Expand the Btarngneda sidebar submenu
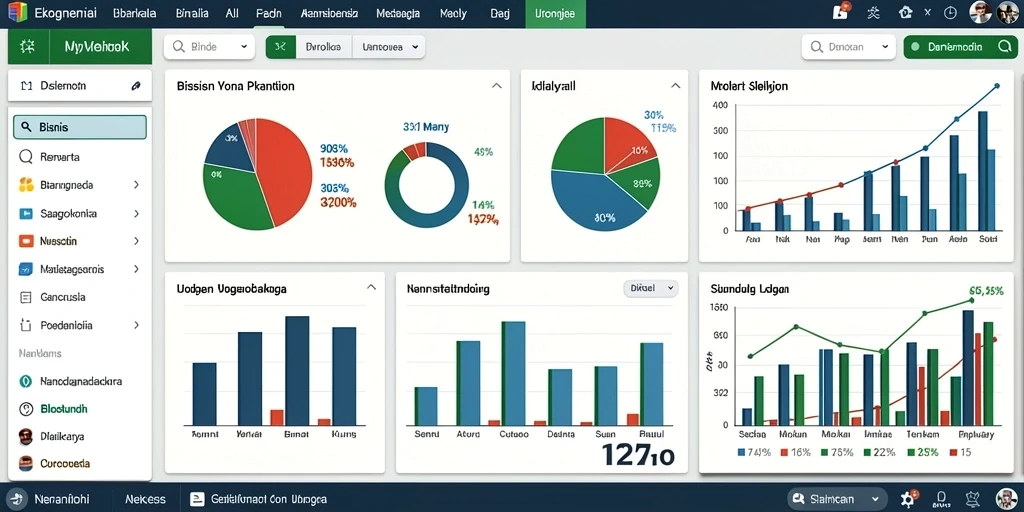This screenshot has height=512, width=1024. (136, 185)
